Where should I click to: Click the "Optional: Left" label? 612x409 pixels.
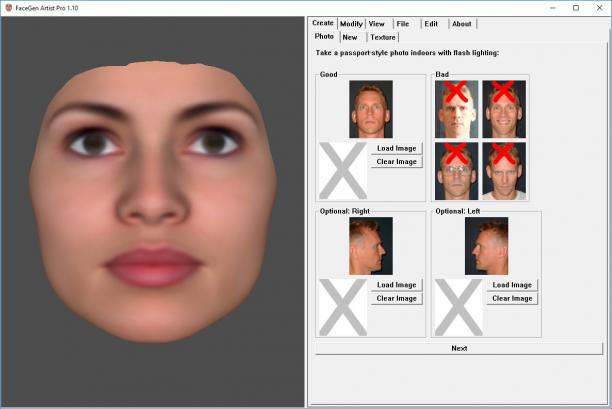click(457, 211)
